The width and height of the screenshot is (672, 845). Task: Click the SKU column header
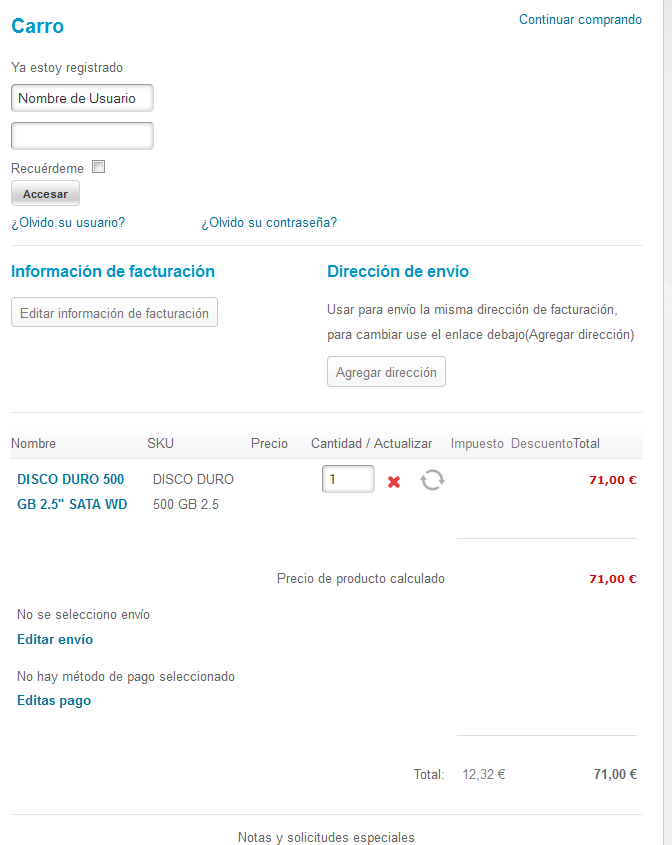click(161, 444)
